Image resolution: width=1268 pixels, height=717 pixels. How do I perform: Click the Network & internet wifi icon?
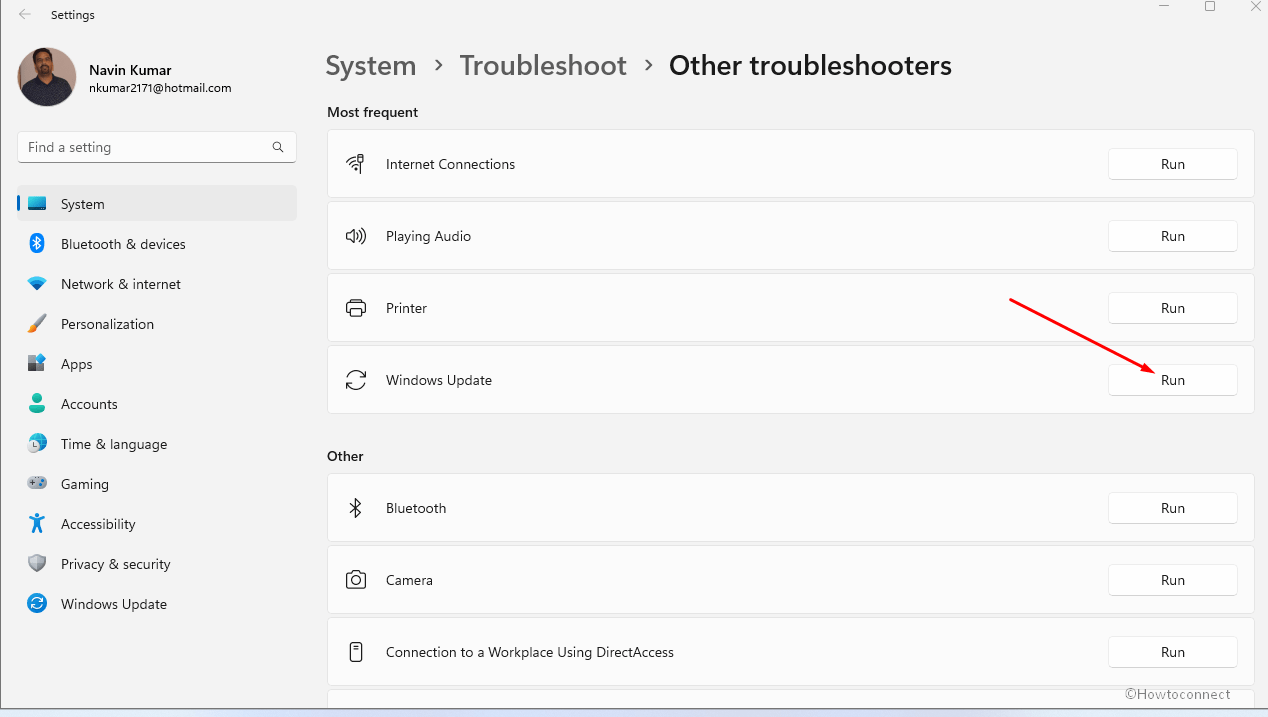click(37, 284)
